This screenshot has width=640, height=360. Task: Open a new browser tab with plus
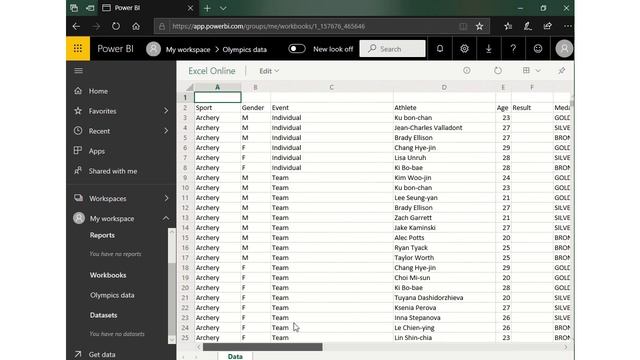pos(207,8)
